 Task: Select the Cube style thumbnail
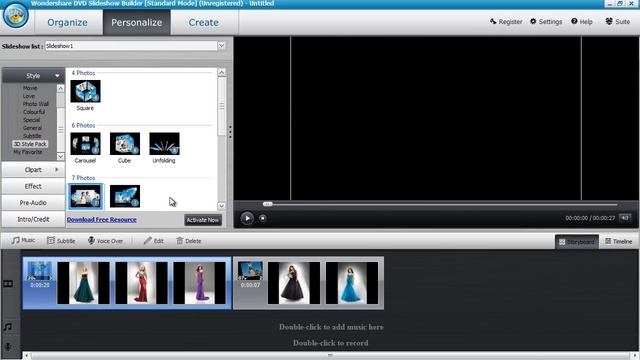(125, 144)
